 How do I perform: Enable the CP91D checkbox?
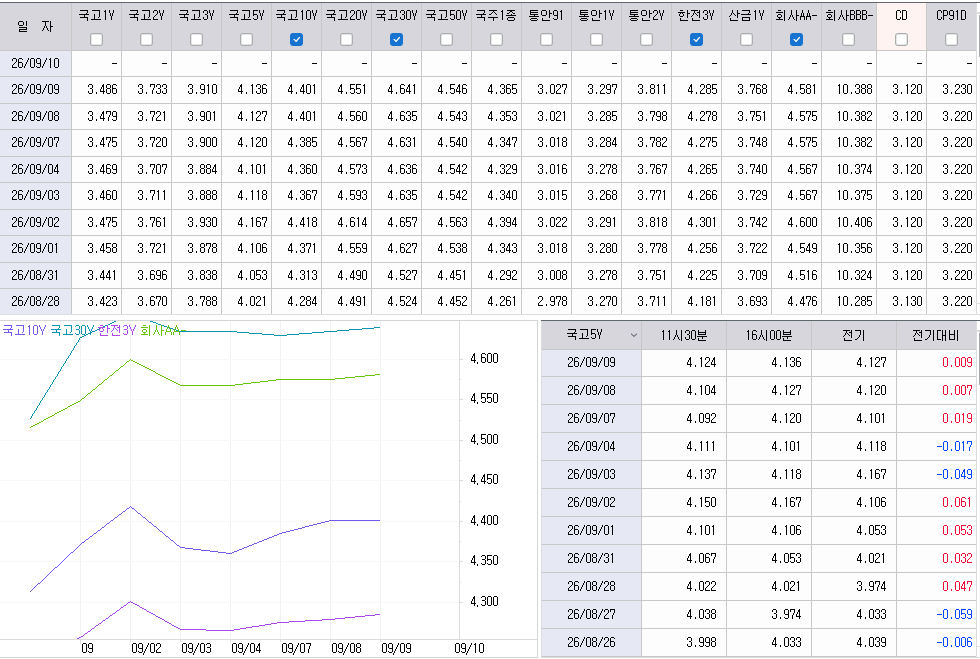951,39
